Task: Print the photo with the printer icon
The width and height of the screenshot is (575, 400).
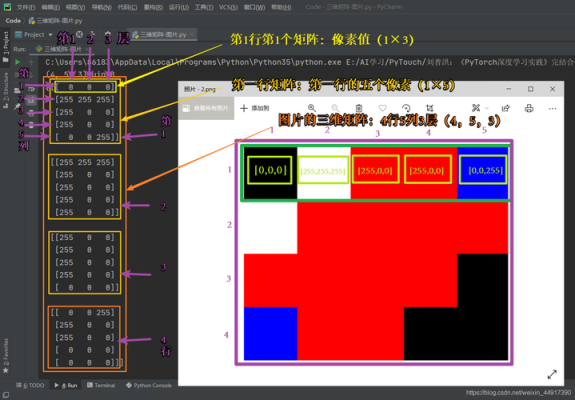Action: point(529,108)
